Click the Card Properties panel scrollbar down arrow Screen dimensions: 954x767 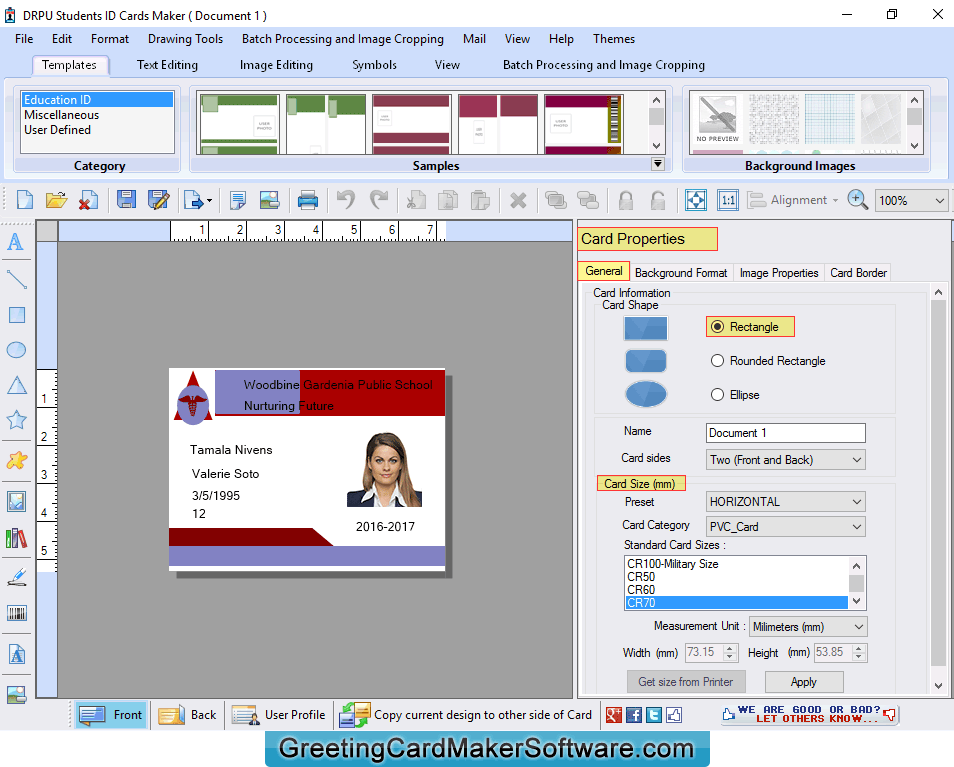coord(938,685)
